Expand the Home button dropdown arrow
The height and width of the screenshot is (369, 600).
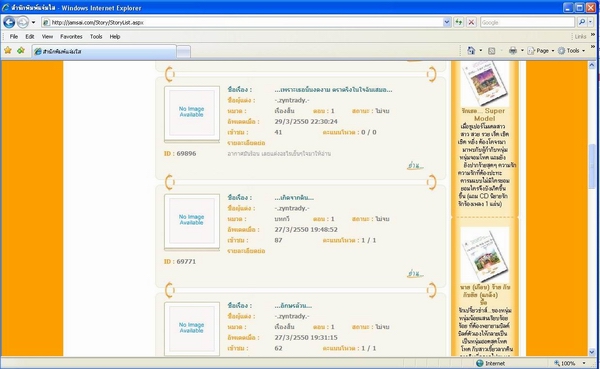(481, 51)
